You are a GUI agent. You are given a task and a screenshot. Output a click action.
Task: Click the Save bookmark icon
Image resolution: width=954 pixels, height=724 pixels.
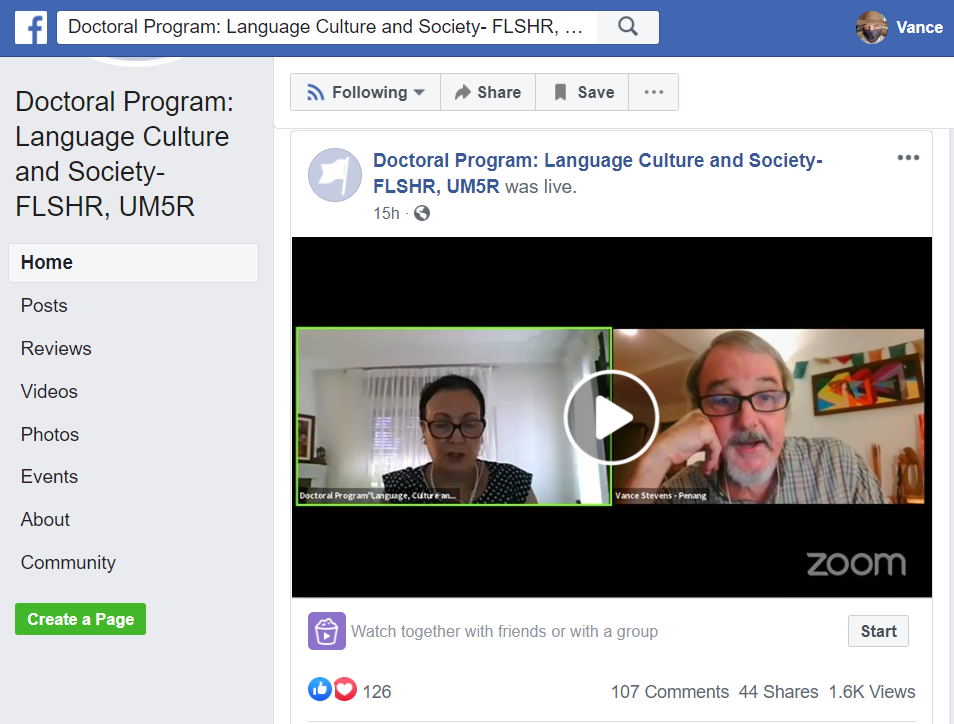(560, 91)
